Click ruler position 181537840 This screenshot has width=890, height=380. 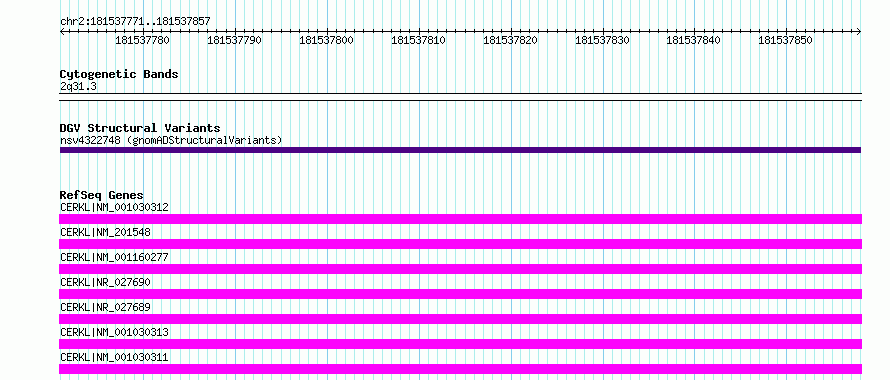coord(694,40)
